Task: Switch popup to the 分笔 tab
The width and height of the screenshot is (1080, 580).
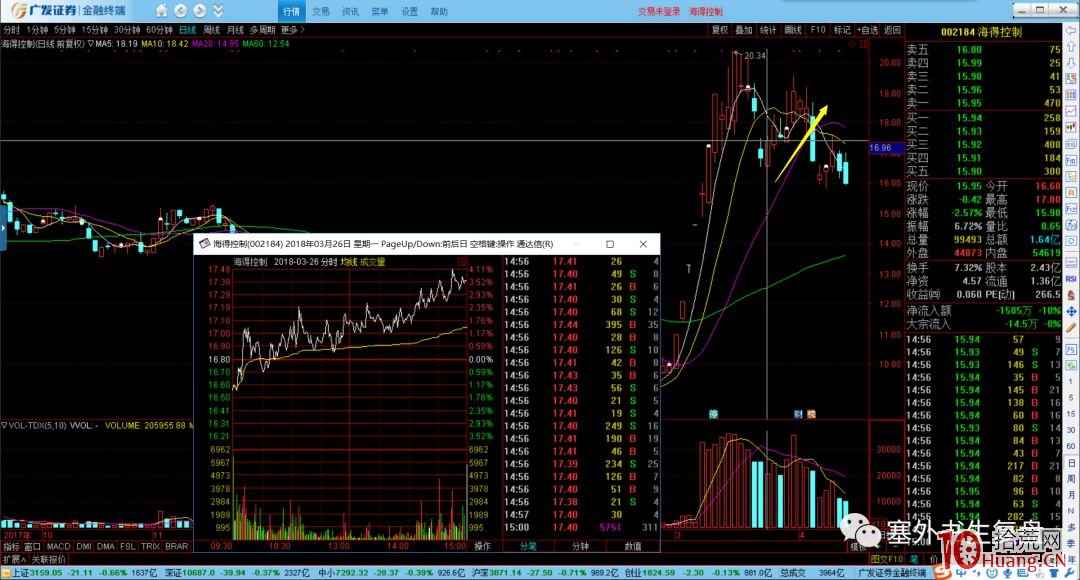Action: tap(528, 546)
